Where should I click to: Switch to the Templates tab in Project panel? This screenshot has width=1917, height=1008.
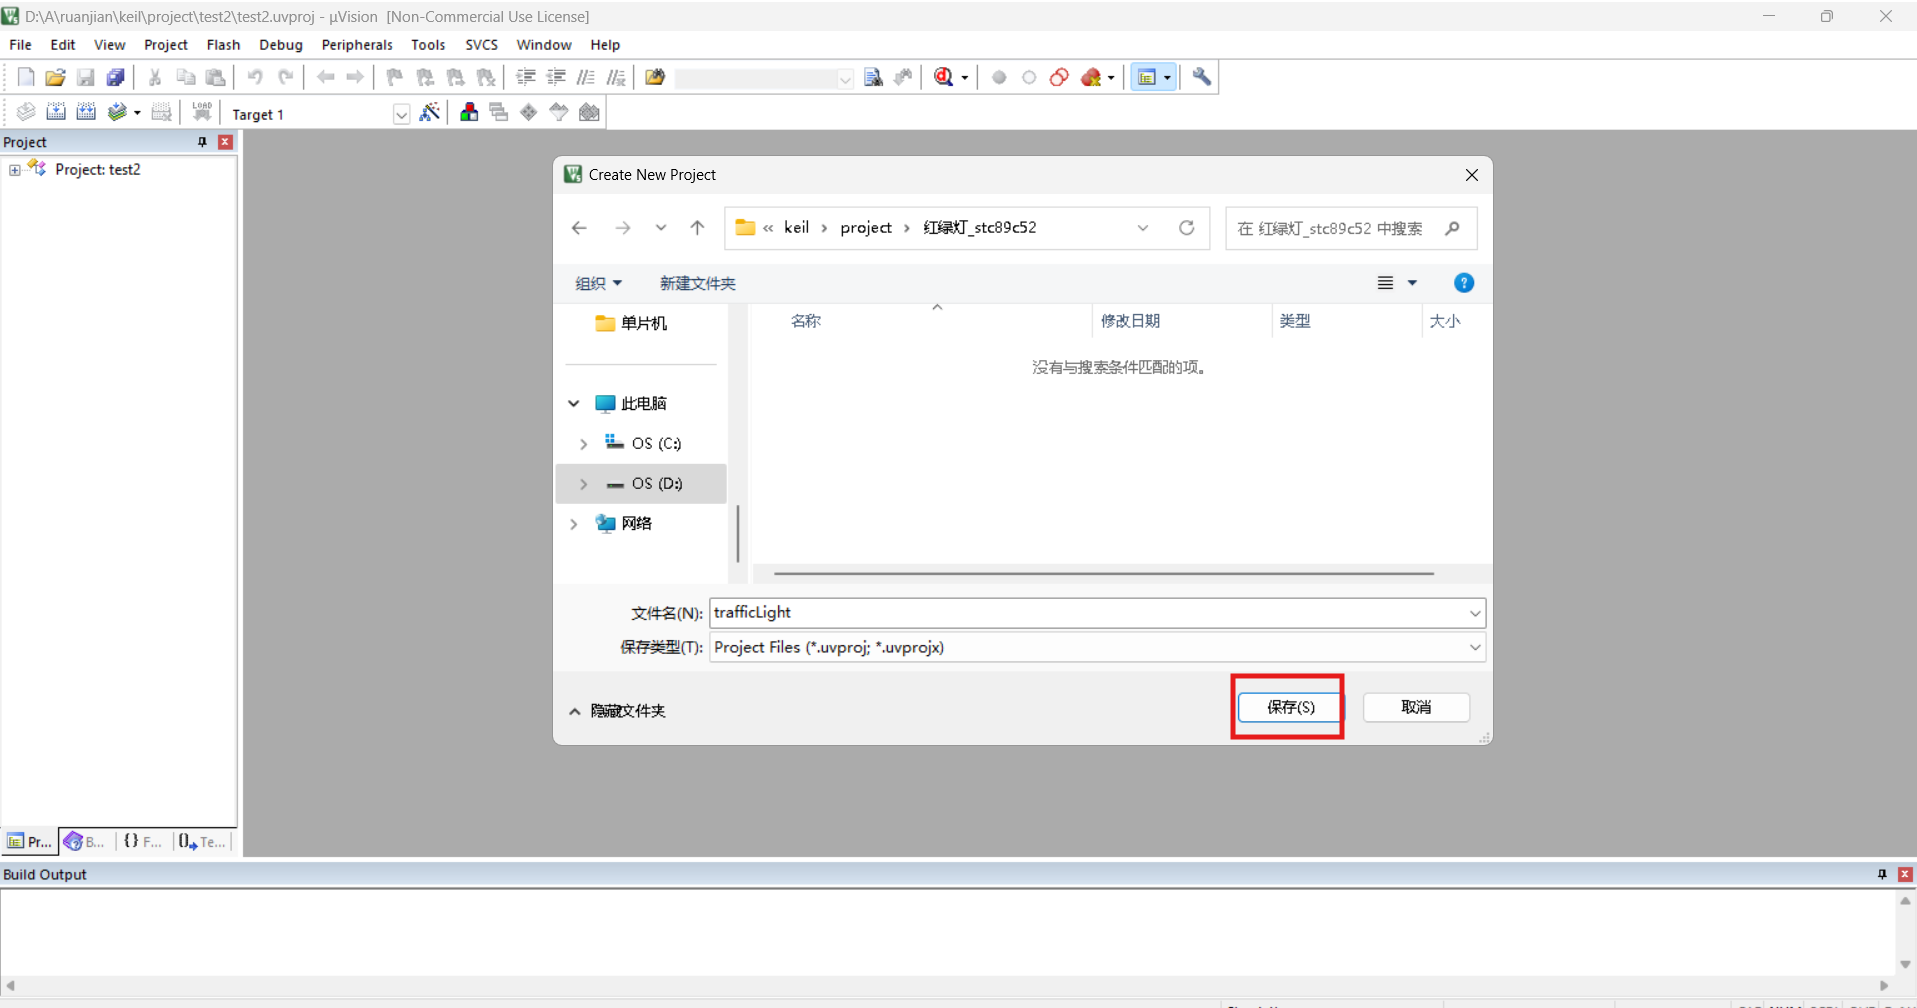[x=203, y=842]
